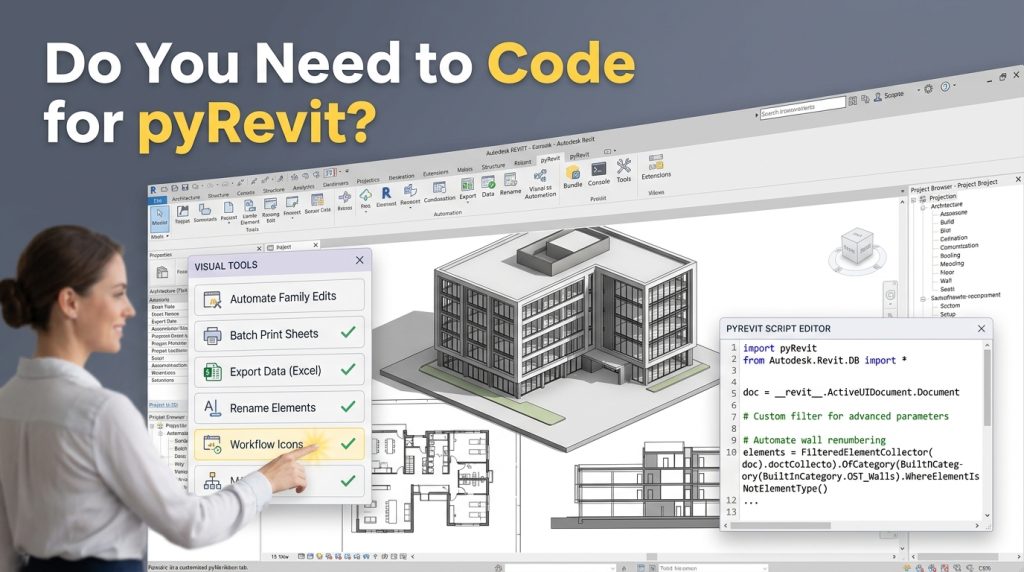Click the Rename ribbon icon
The height and width of the screenshot is (572, 1024).
[x=510, y=183]
